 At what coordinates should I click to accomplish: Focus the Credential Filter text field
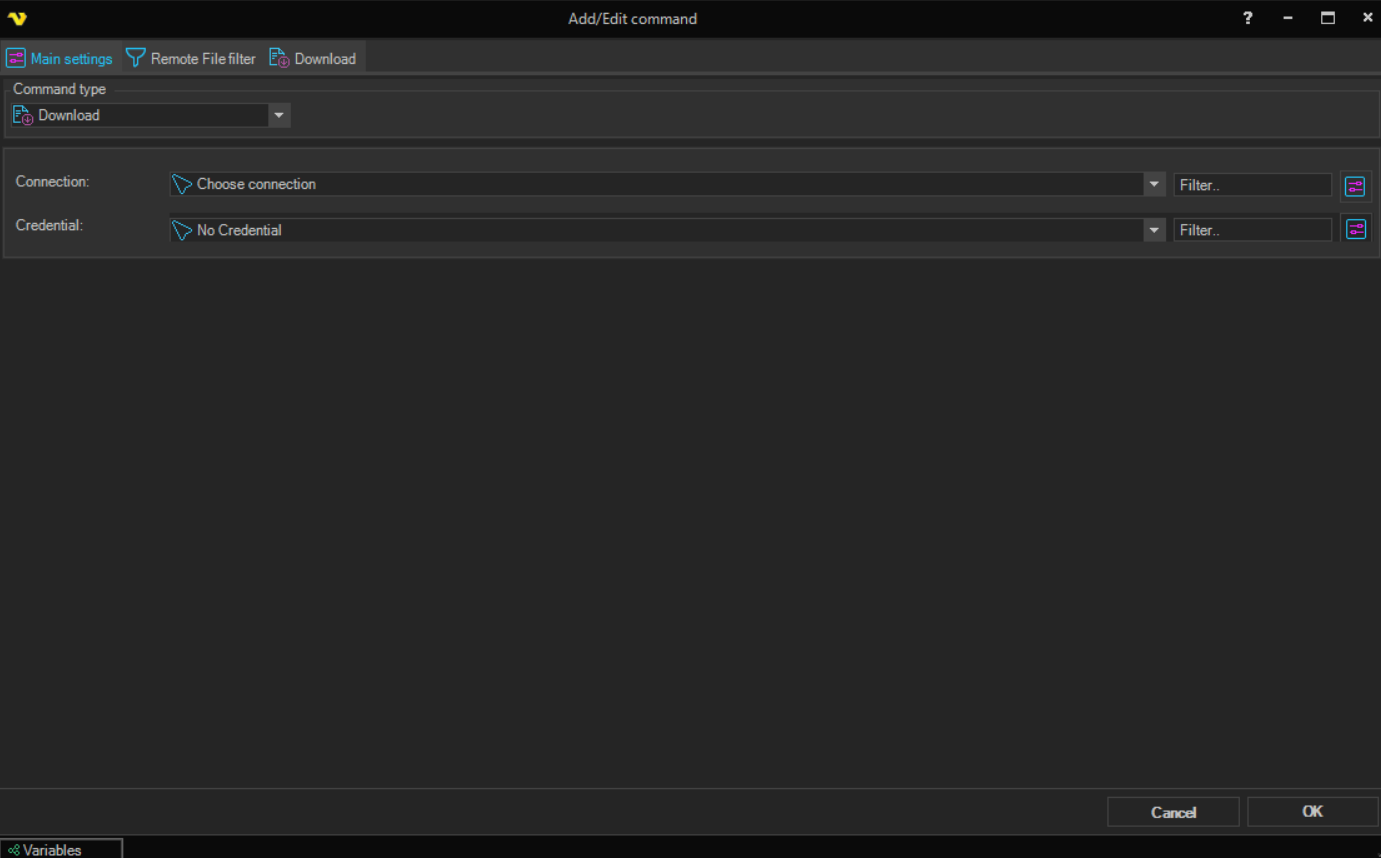click(1252, 230)
